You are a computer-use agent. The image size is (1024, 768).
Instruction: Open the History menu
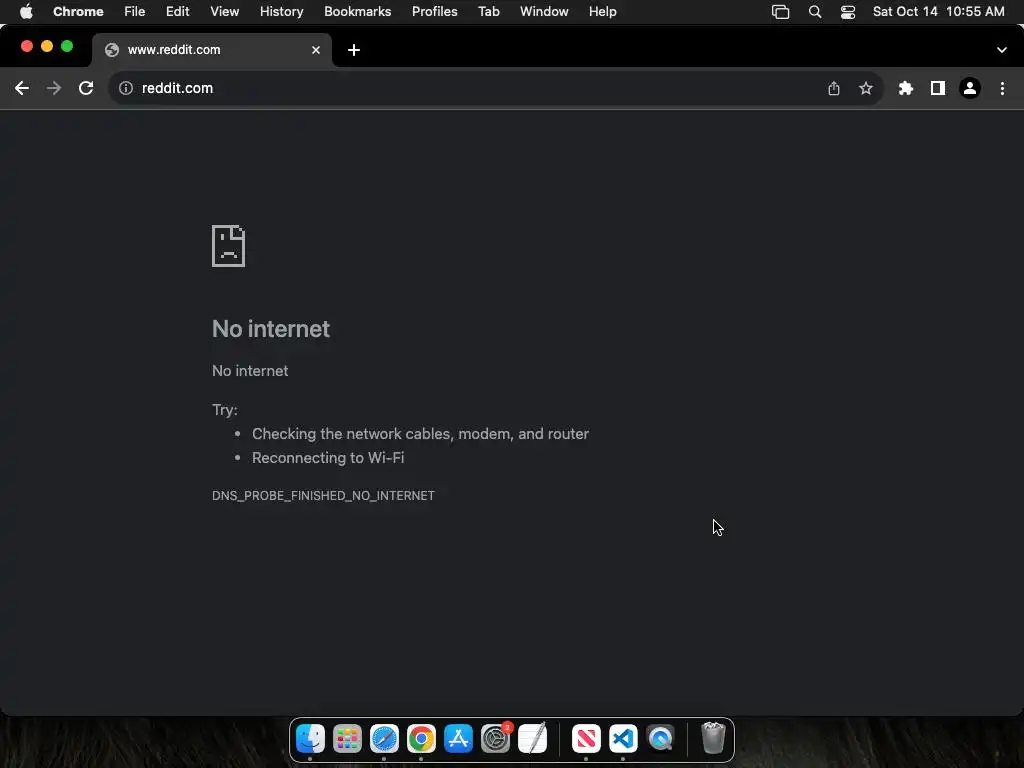(x=281, y=11)
